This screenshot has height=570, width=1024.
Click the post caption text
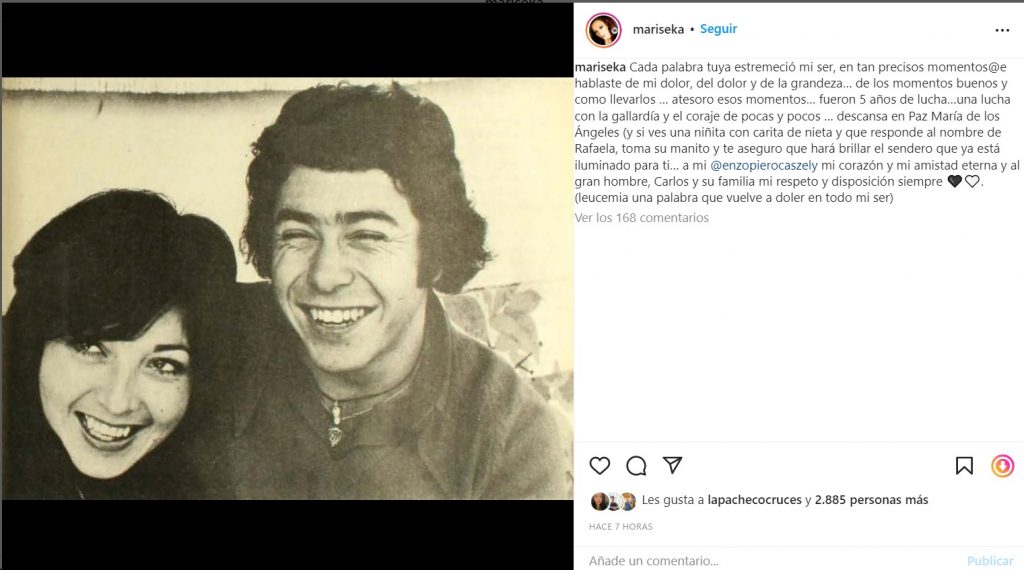click(797, 133)
